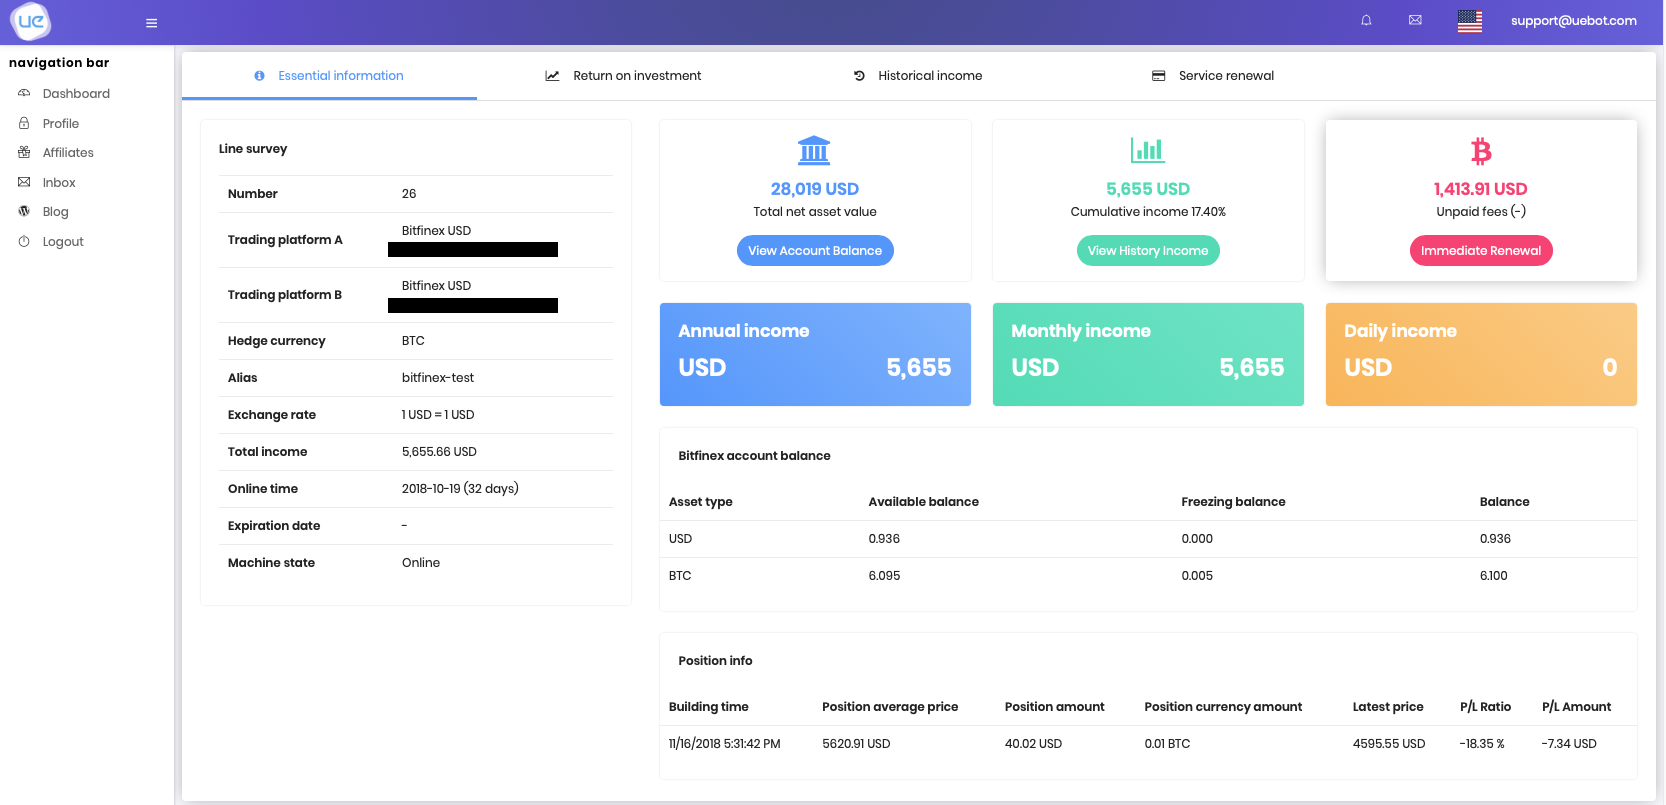
Task: Go to Affiliates in the navigation bar
Action: tap(68, 152)
